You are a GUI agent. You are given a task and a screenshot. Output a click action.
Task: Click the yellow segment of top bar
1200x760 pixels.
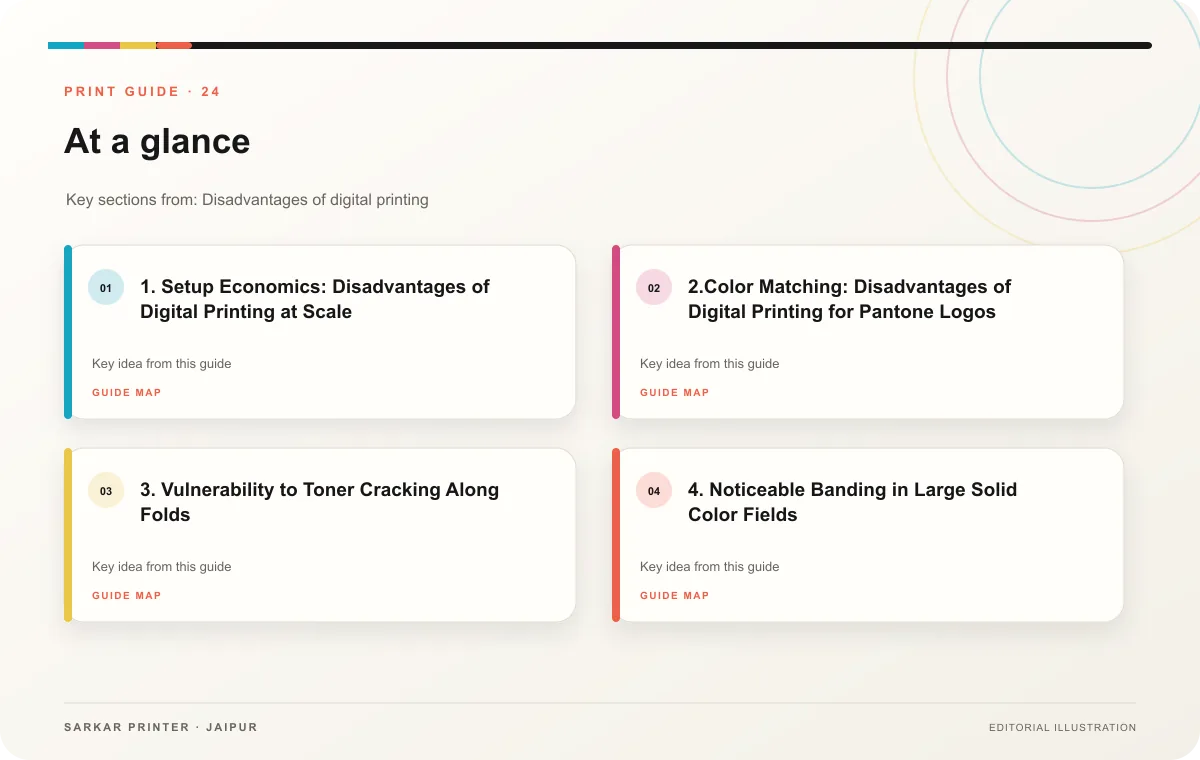138,45
